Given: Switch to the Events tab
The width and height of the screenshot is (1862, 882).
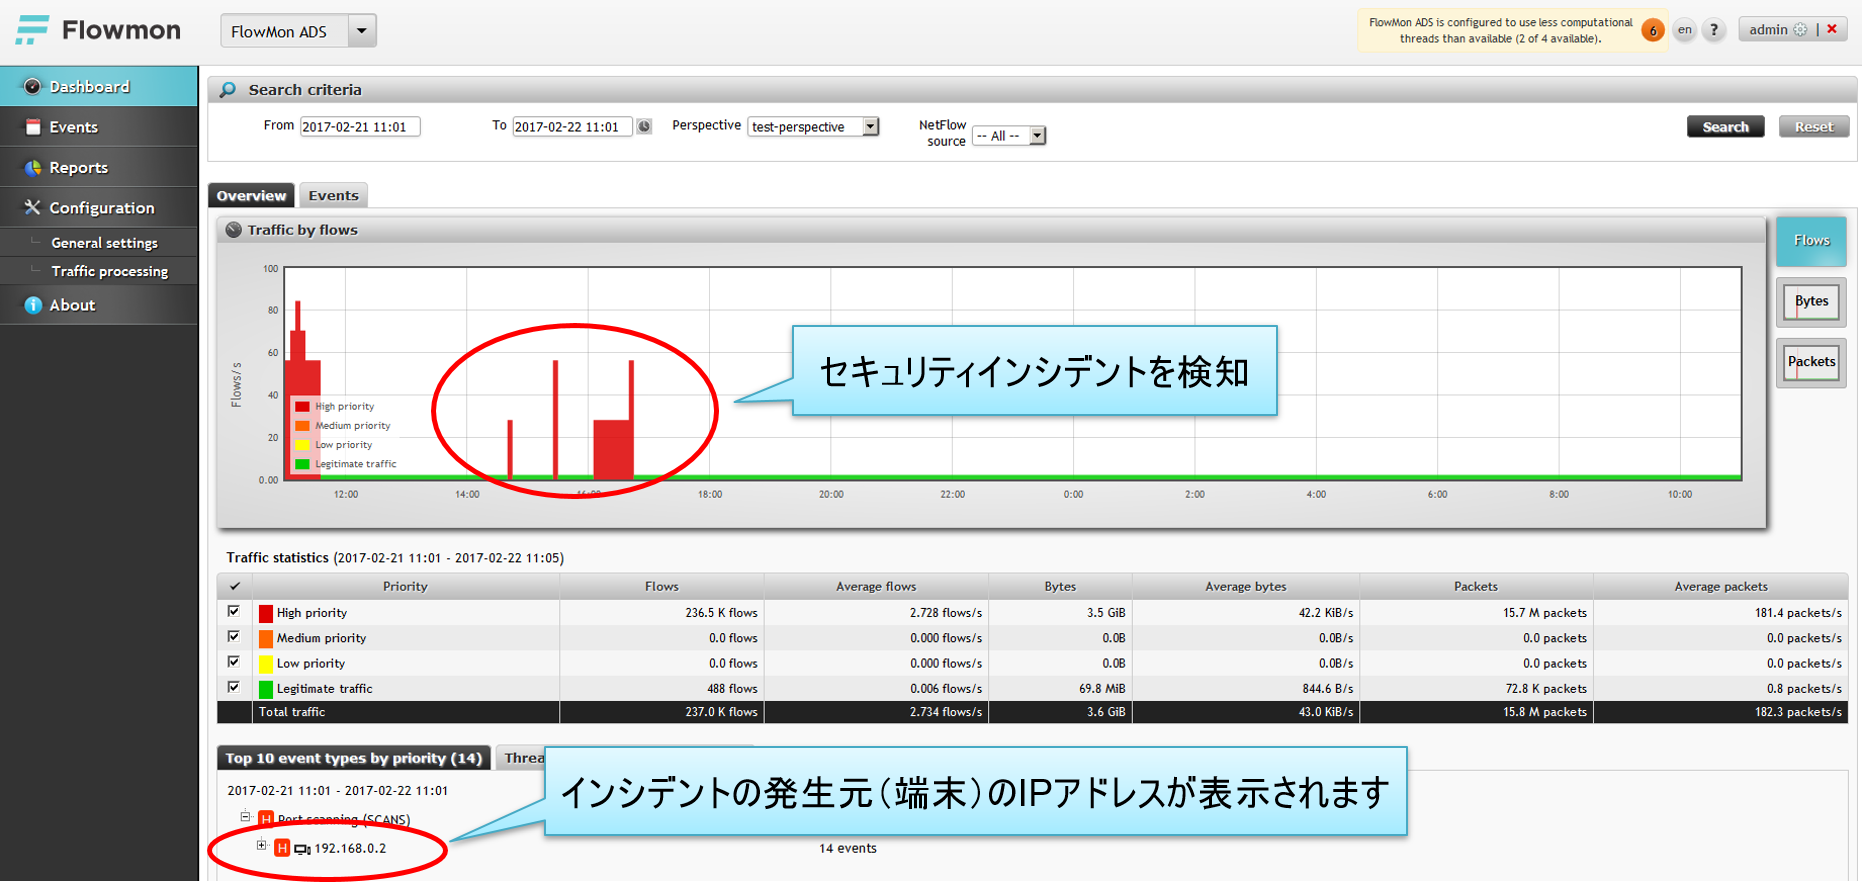Looking at the screenshot, I should click(333, 195).
